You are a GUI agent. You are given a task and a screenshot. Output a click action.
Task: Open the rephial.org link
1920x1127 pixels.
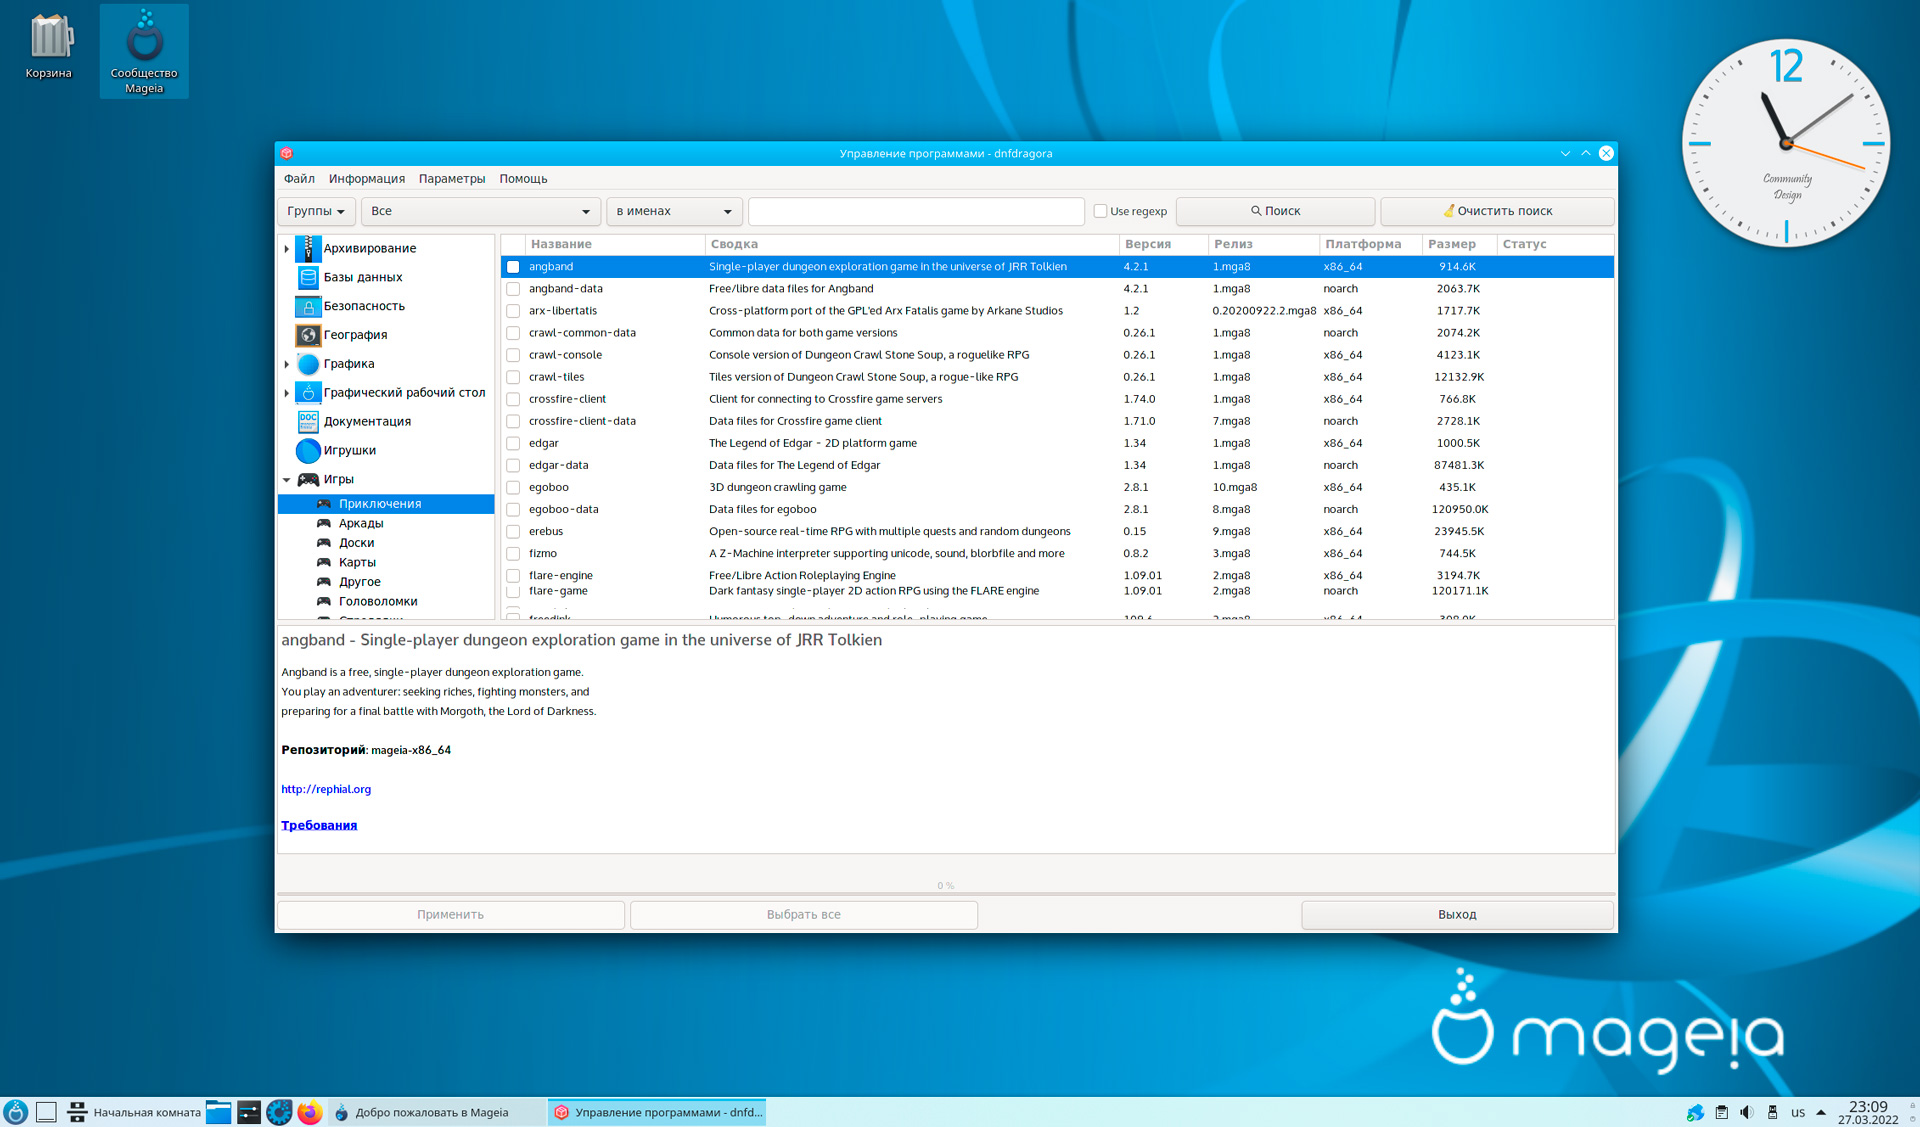point(326,789)
